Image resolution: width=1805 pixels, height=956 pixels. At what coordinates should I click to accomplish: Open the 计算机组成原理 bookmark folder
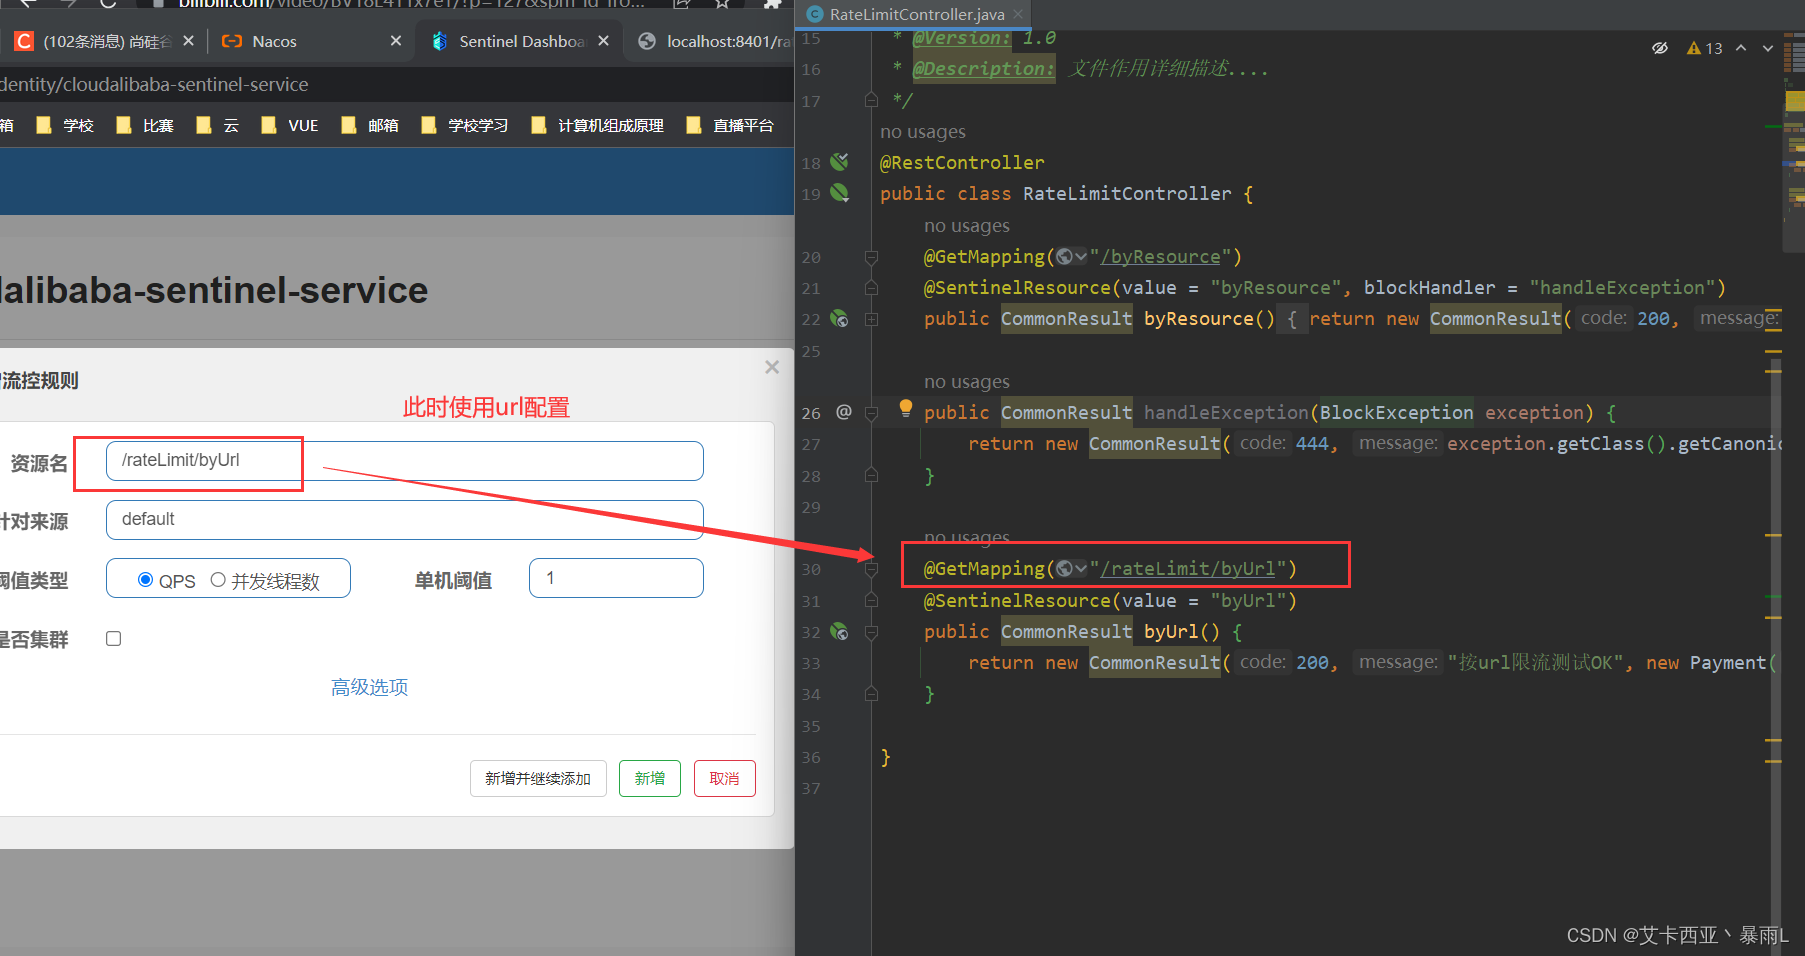[x=597, y=125]
